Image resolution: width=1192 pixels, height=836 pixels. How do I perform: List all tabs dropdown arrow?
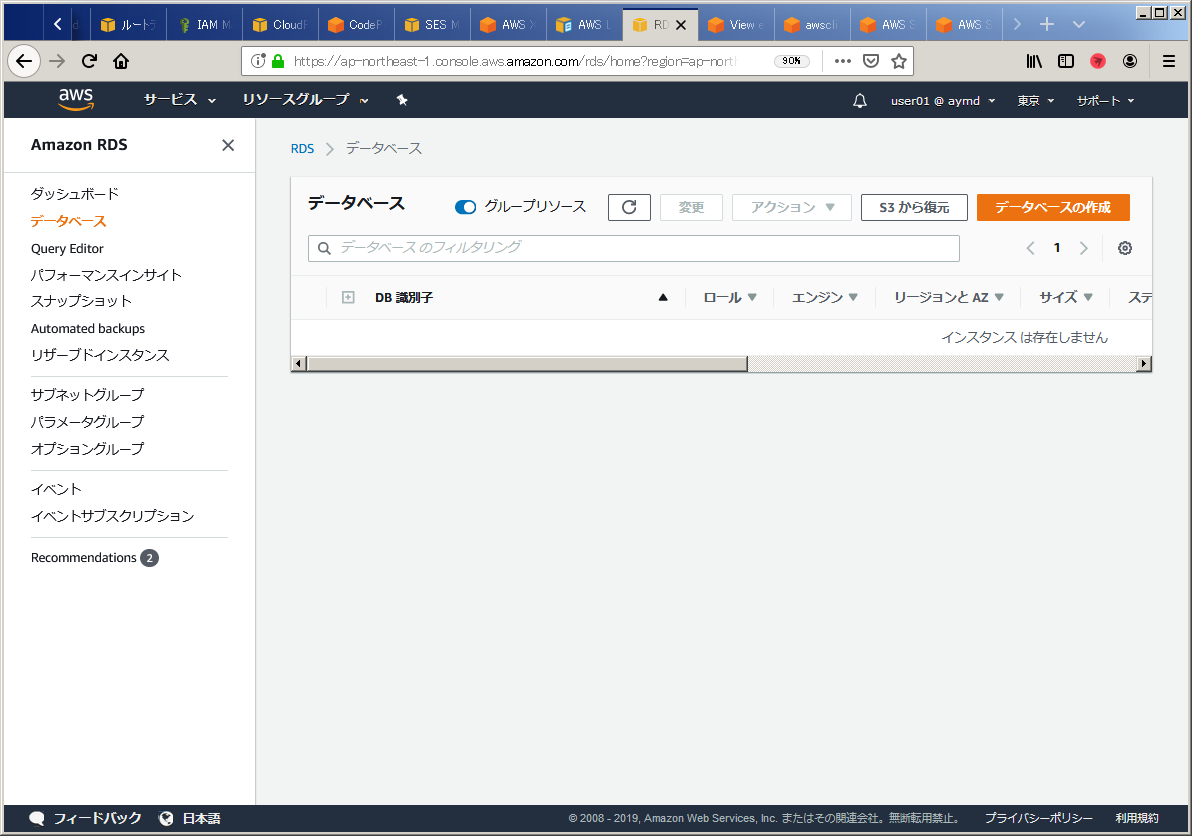pyautogui.click(x=1079, y=24)
